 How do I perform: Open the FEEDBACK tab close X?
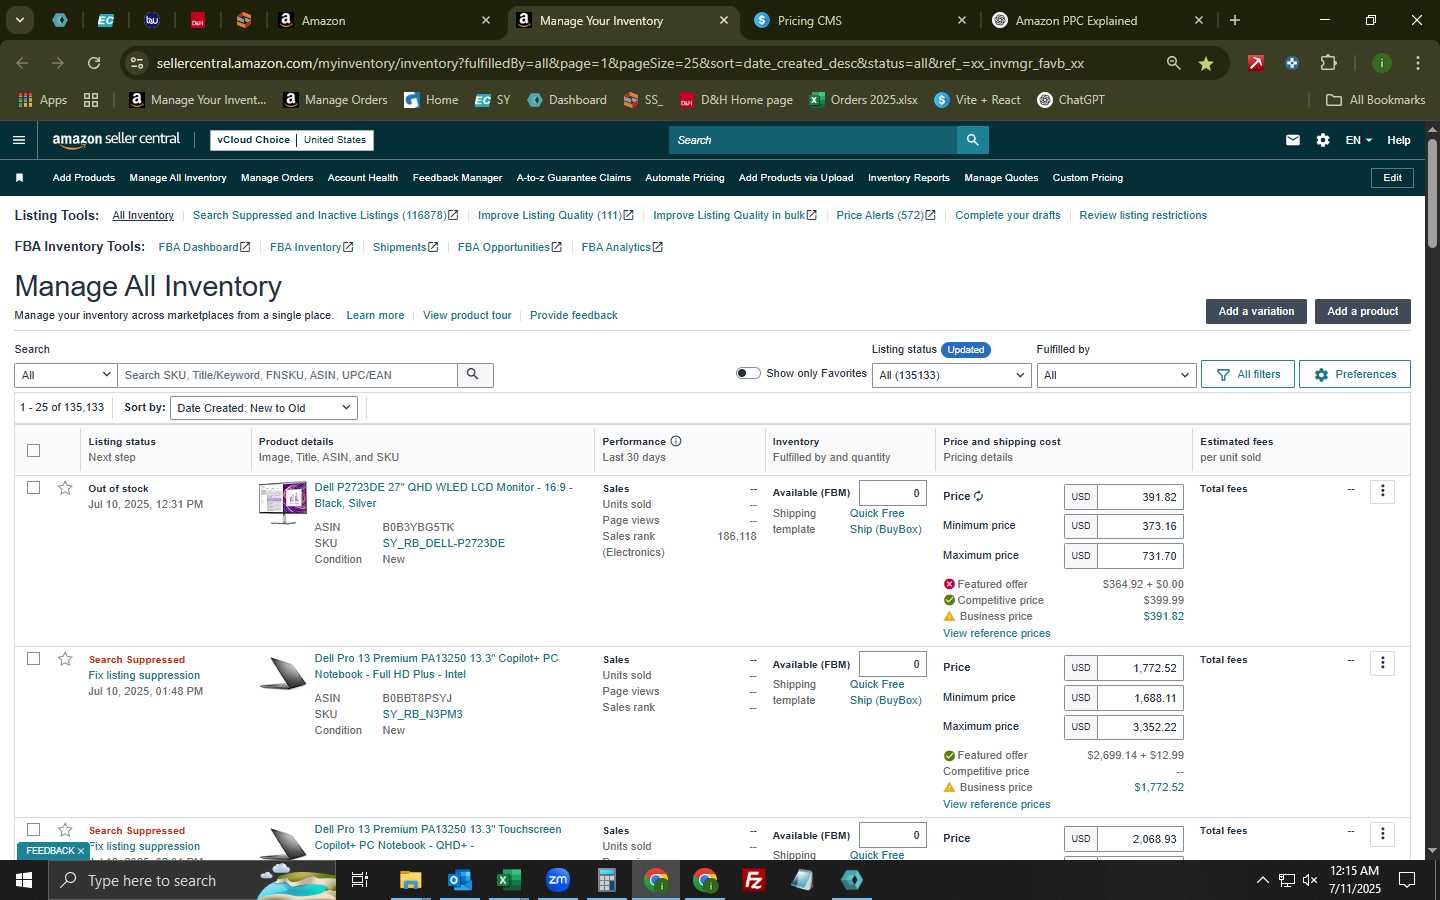tap(81, 851)
